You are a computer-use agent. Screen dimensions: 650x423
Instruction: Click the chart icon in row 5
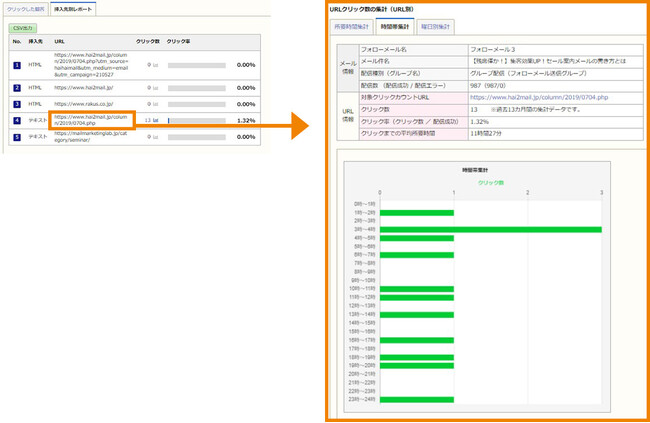pyautogui.click(x=156, y=137)
